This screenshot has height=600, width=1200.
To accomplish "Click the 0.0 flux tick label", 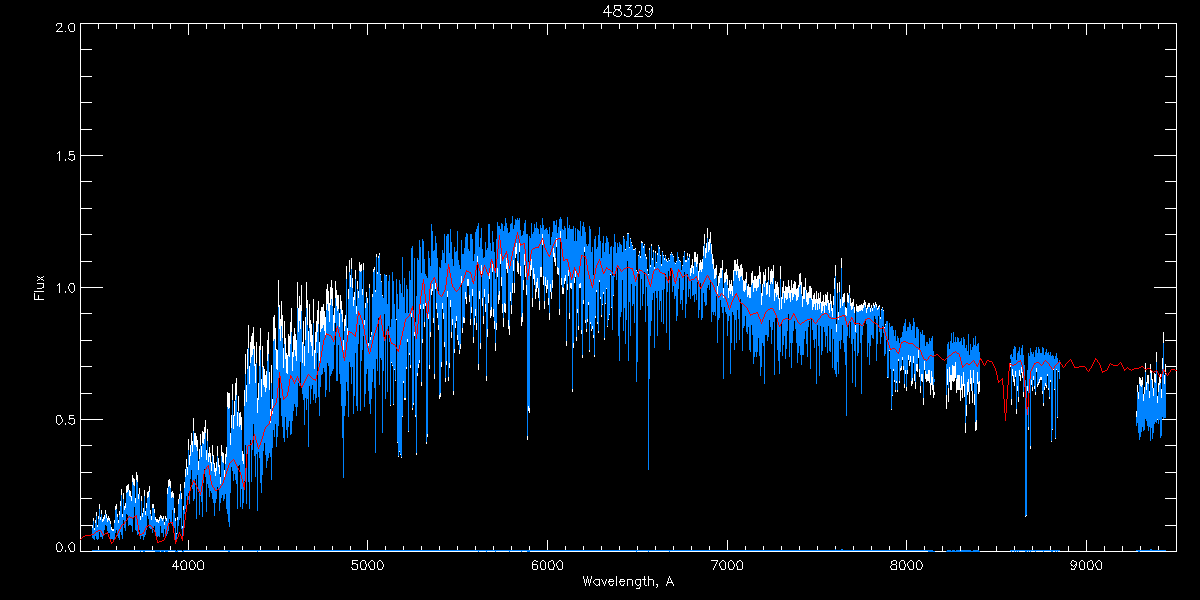I will click(x=62, y=548).
